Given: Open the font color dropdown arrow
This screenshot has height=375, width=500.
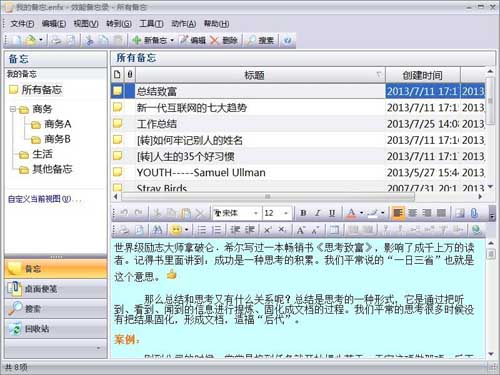Looking at the screenshot, I should [x=361, y=213].
